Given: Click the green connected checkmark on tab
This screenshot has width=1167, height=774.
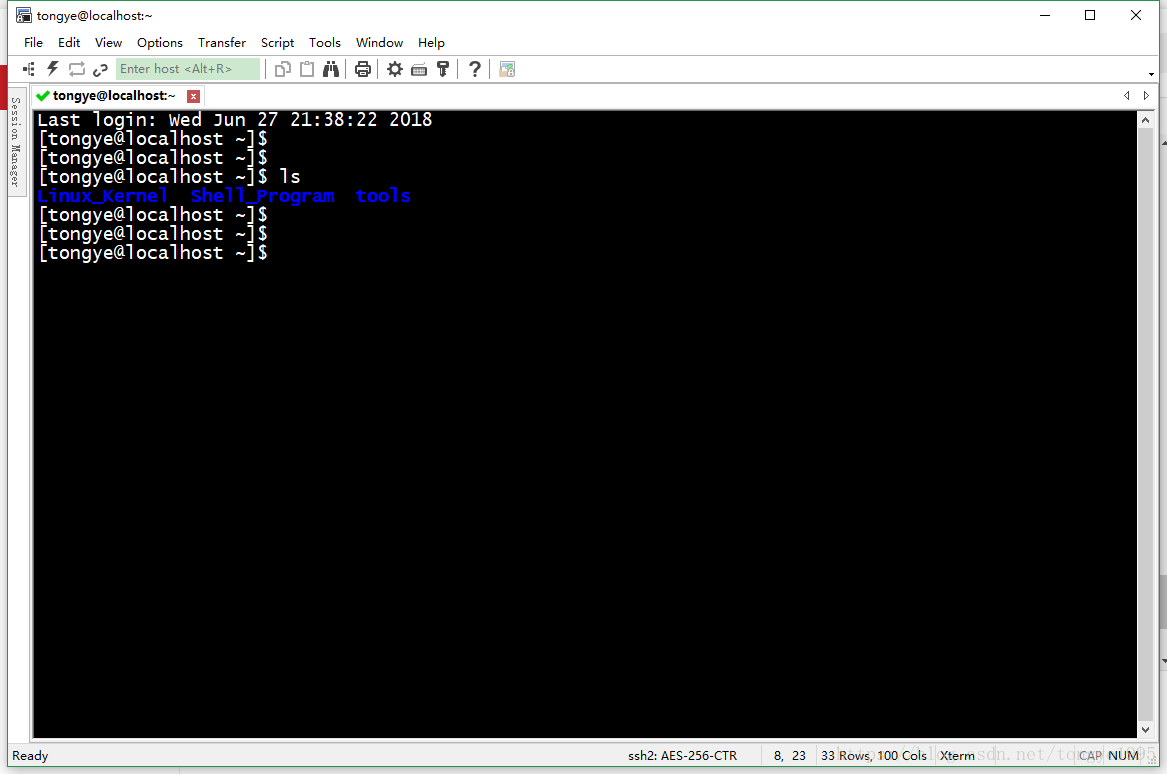Looking at the screenshot, I should tap(42, 95).
